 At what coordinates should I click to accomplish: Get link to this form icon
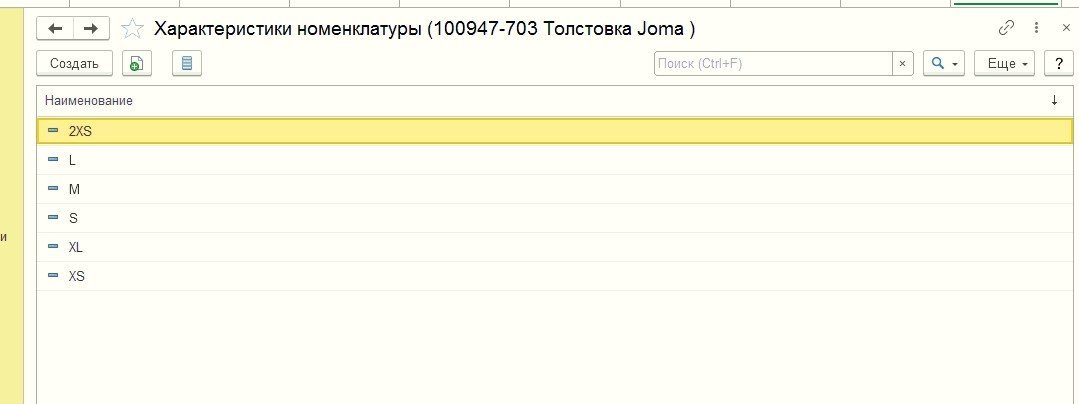[x=1006, y=28]
